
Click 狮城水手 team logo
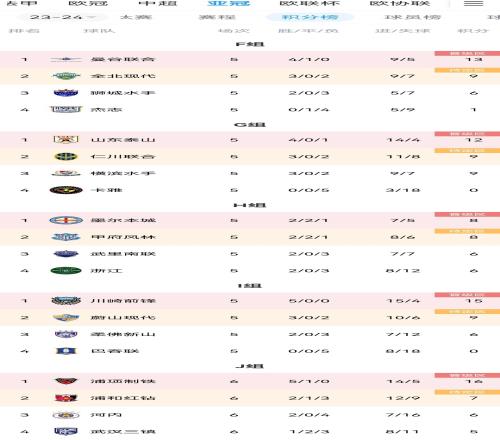click(66, 93)
